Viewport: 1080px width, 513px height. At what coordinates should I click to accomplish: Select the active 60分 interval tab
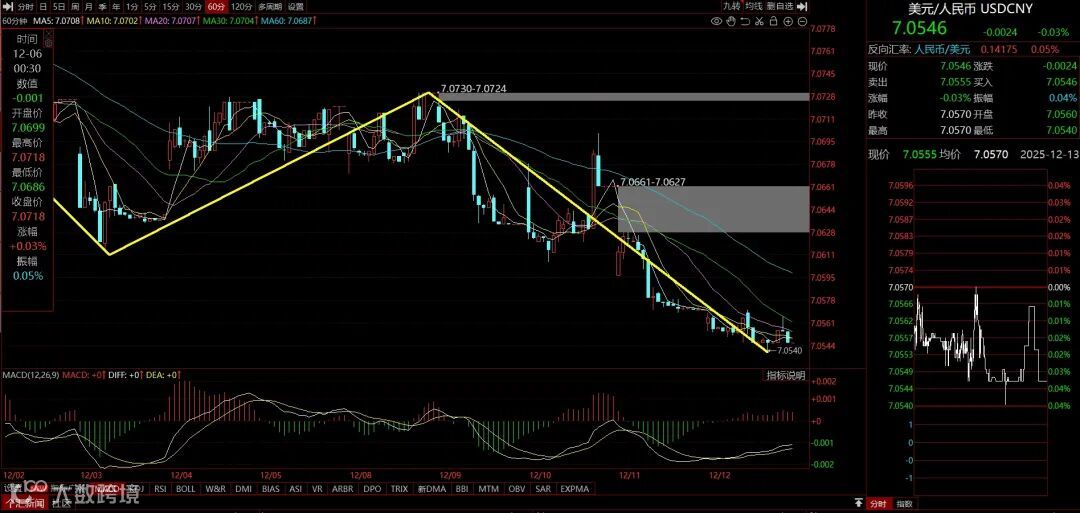[x=216, y=7]
